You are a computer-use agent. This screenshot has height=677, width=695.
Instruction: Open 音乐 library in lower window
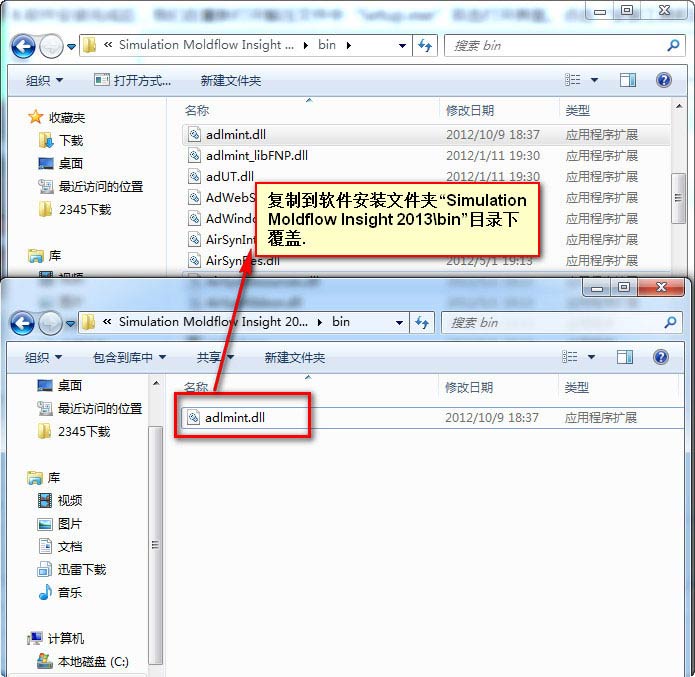pyautogui.click(x=60, y=593)
